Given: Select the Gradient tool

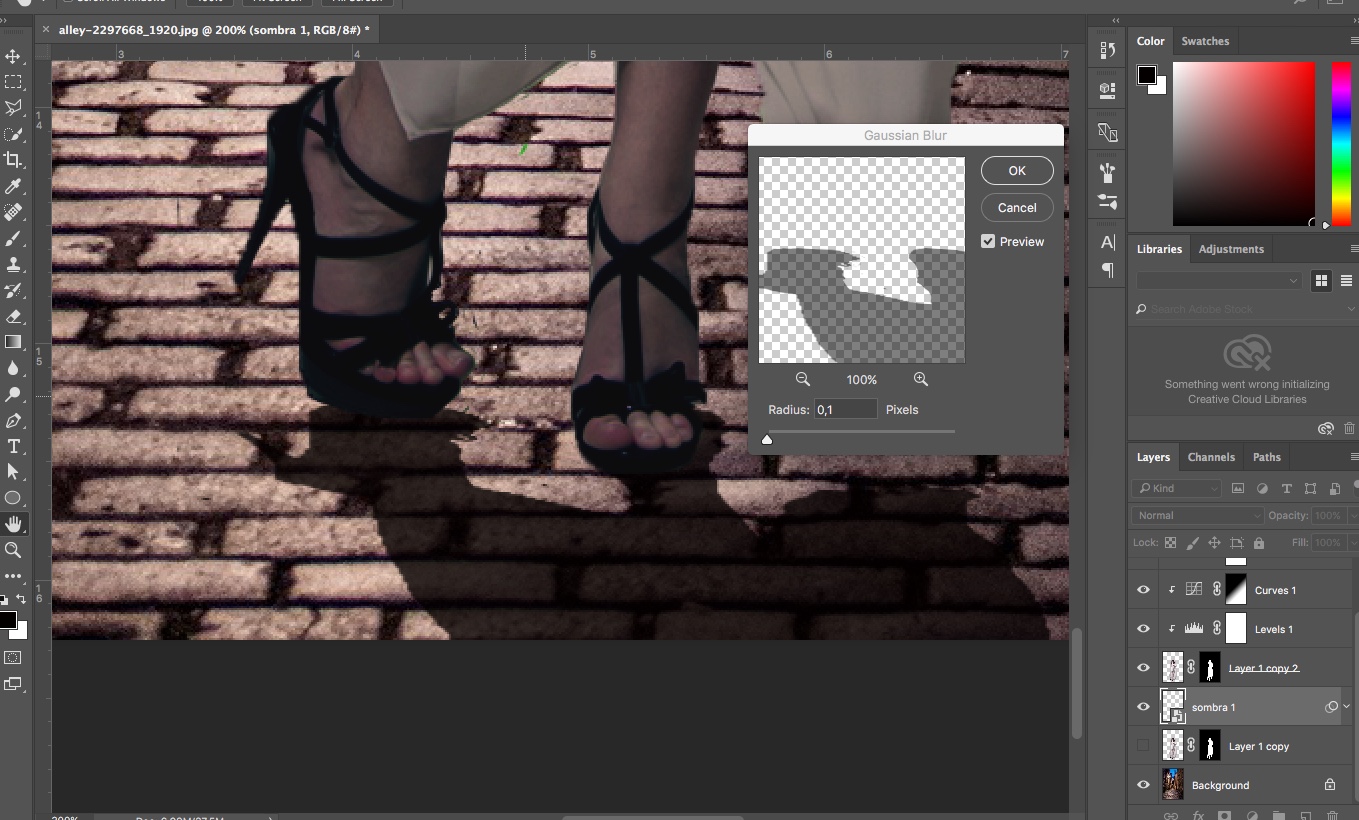Looking at the screenshot, I should (13, 342).
